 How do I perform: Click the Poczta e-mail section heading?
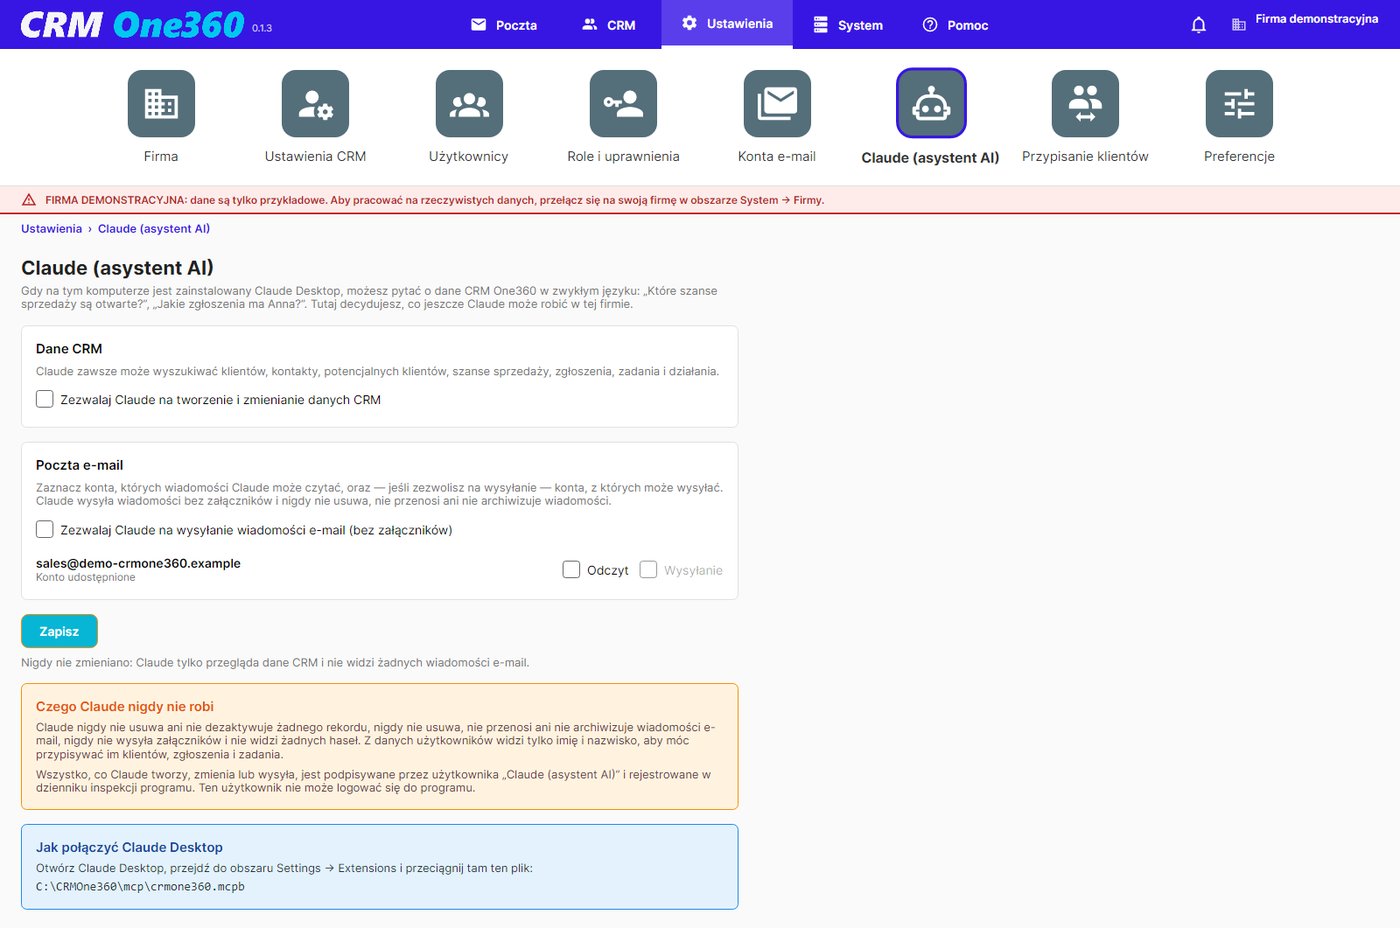tap(79, 465)
